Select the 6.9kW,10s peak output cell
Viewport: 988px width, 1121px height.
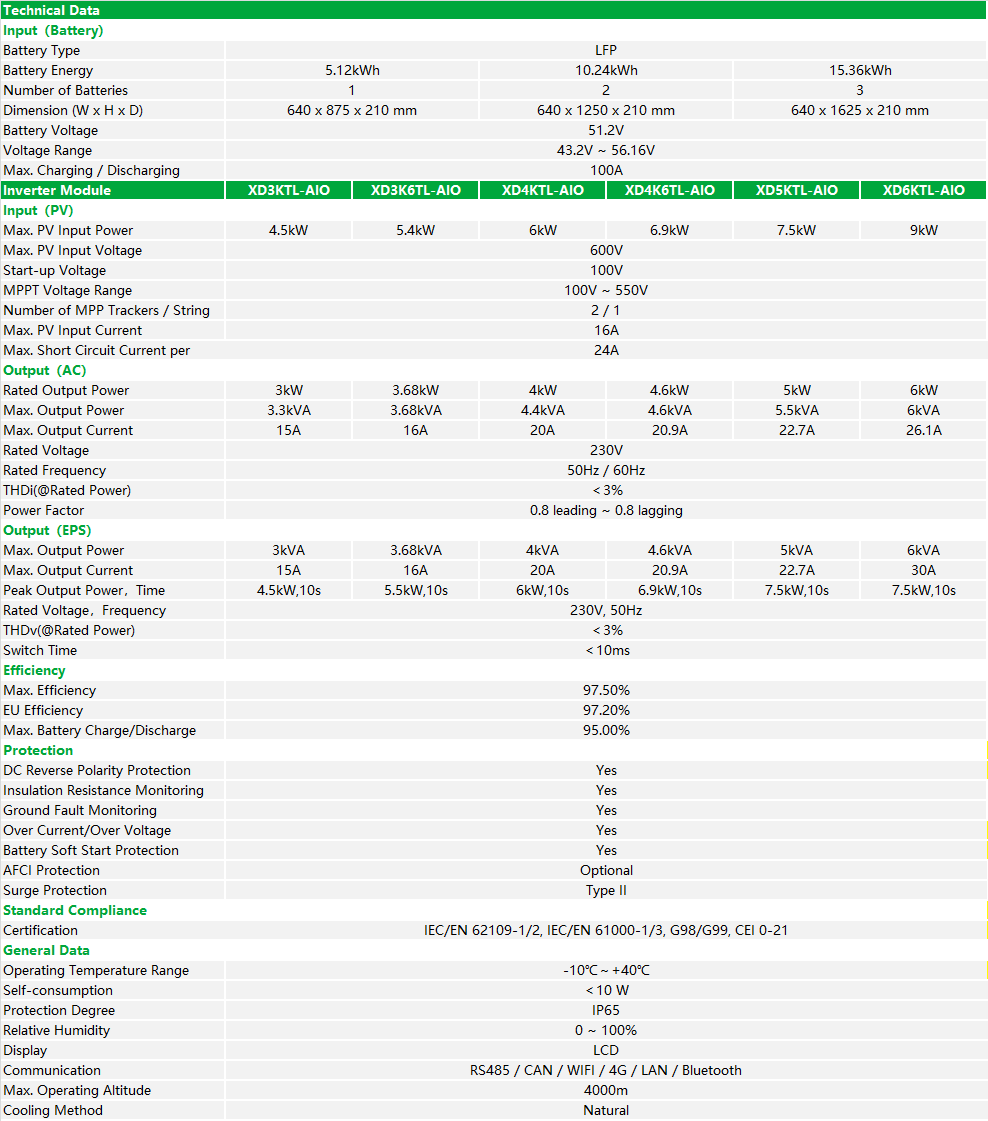click(x=669, y=590)
